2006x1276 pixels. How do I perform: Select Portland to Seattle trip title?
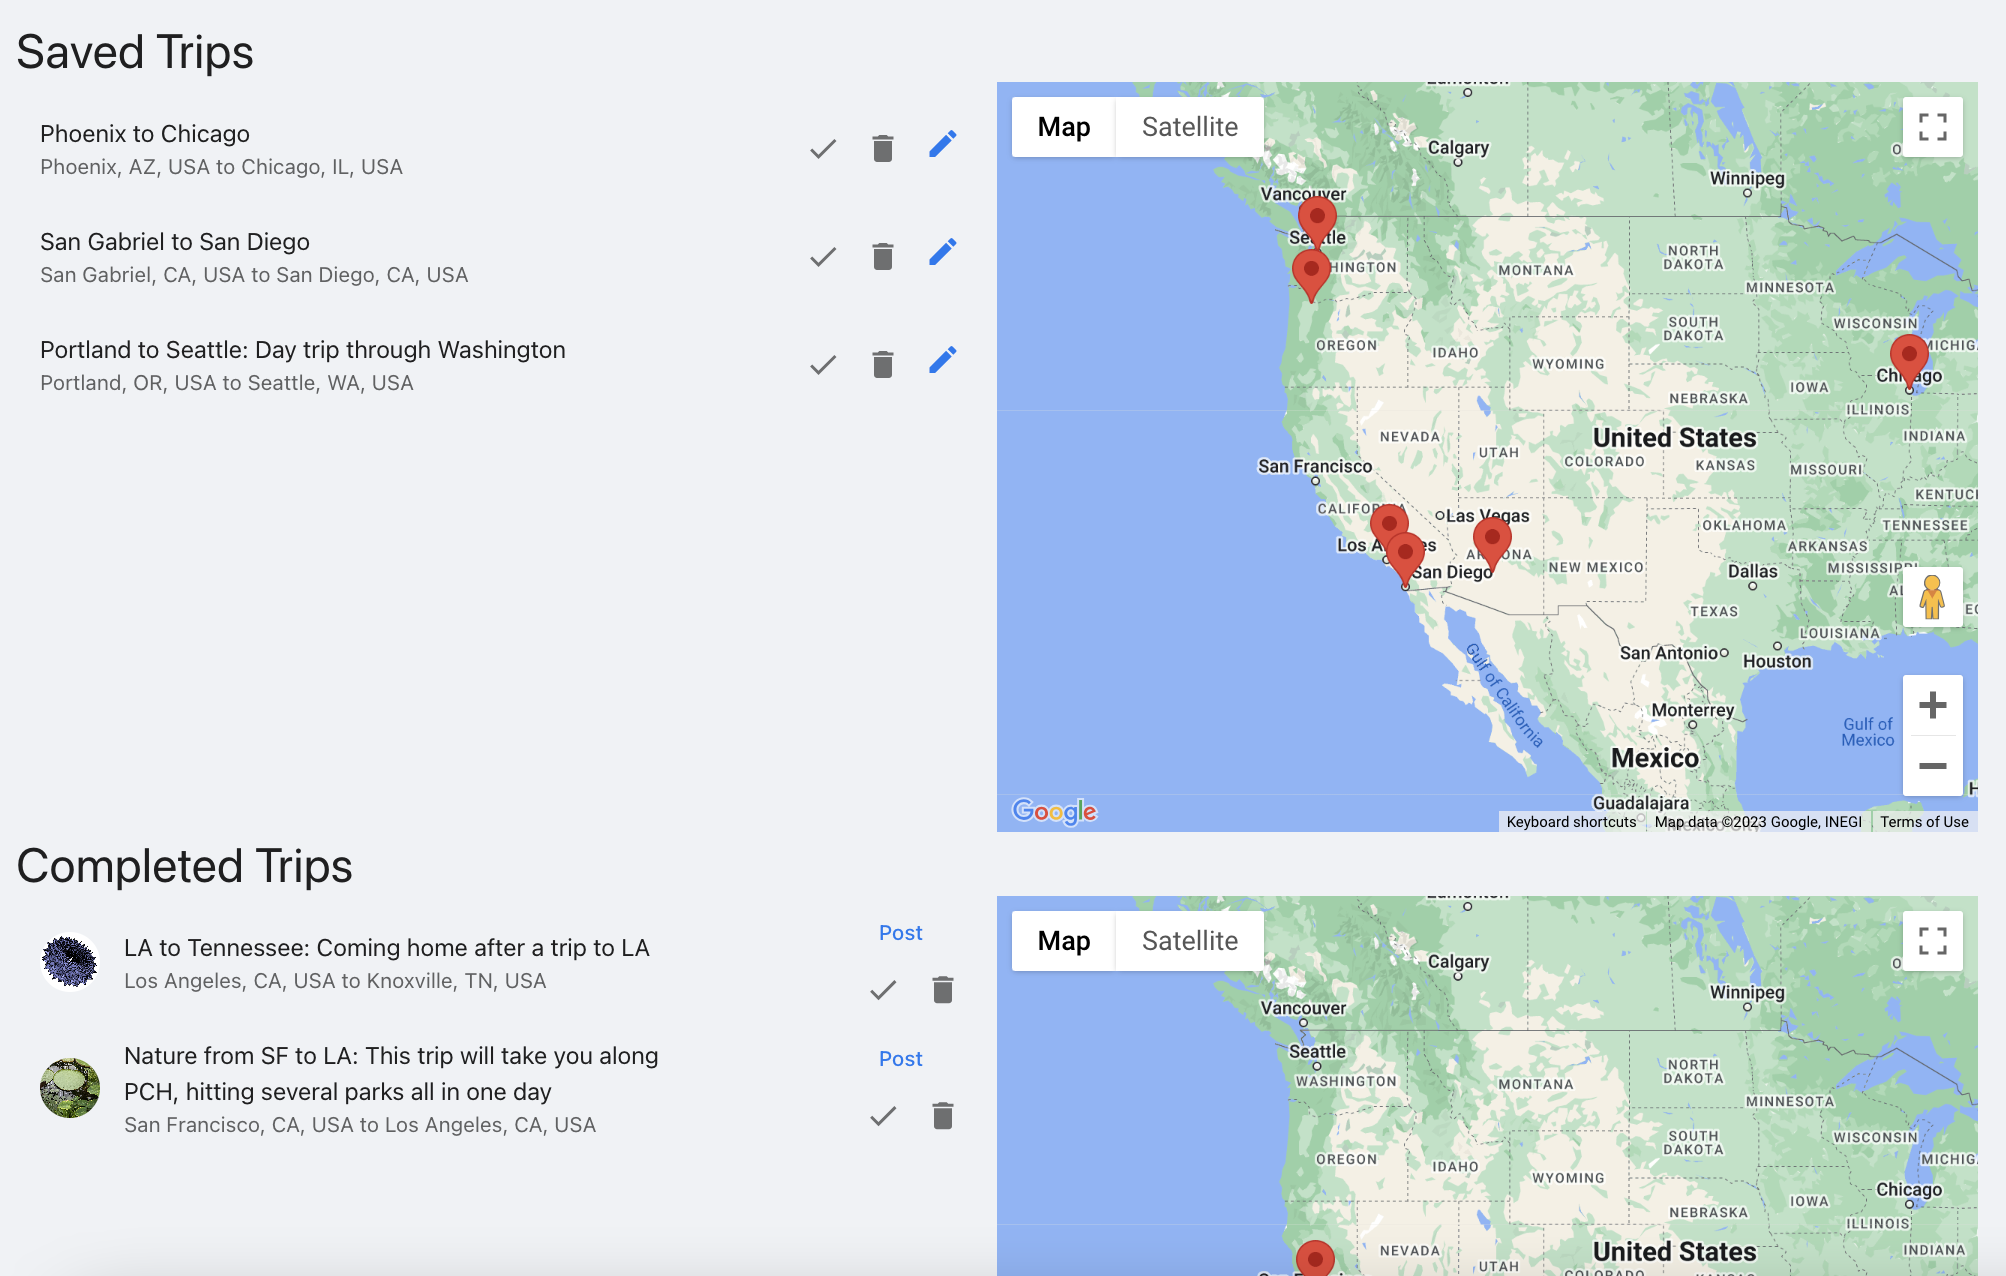[303, 350]
